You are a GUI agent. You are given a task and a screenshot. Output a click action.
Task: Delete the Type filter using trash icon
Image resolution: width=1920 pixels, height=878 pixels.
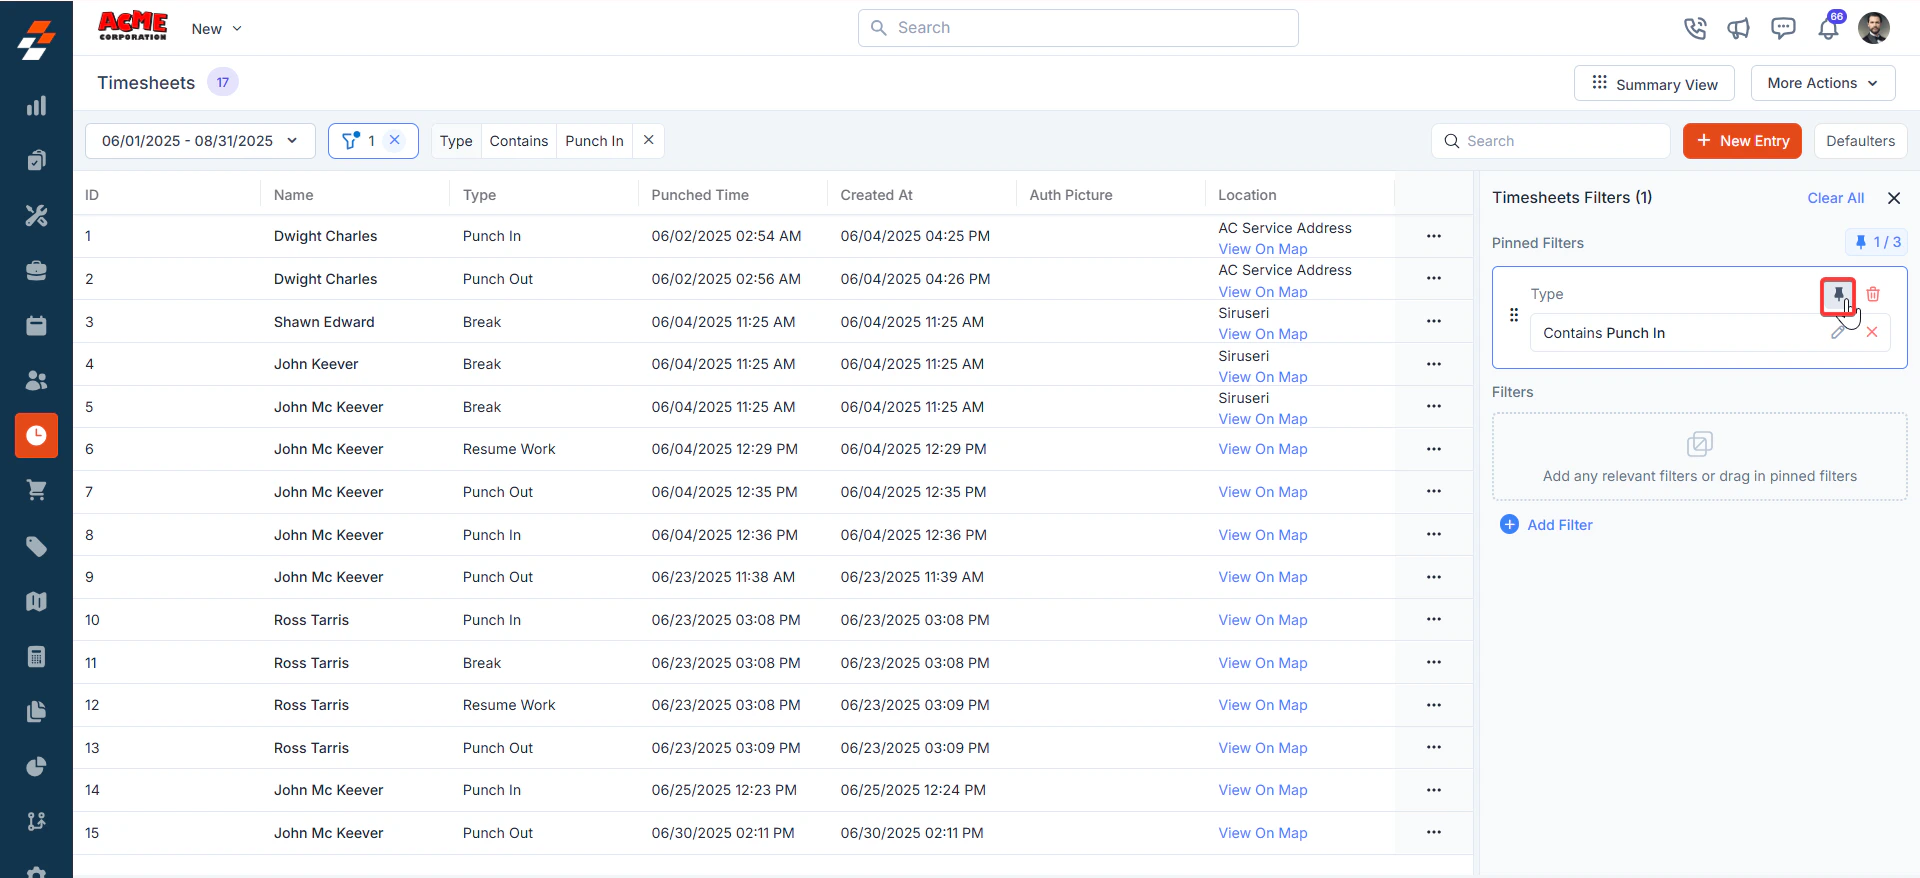click(1873, 294)
